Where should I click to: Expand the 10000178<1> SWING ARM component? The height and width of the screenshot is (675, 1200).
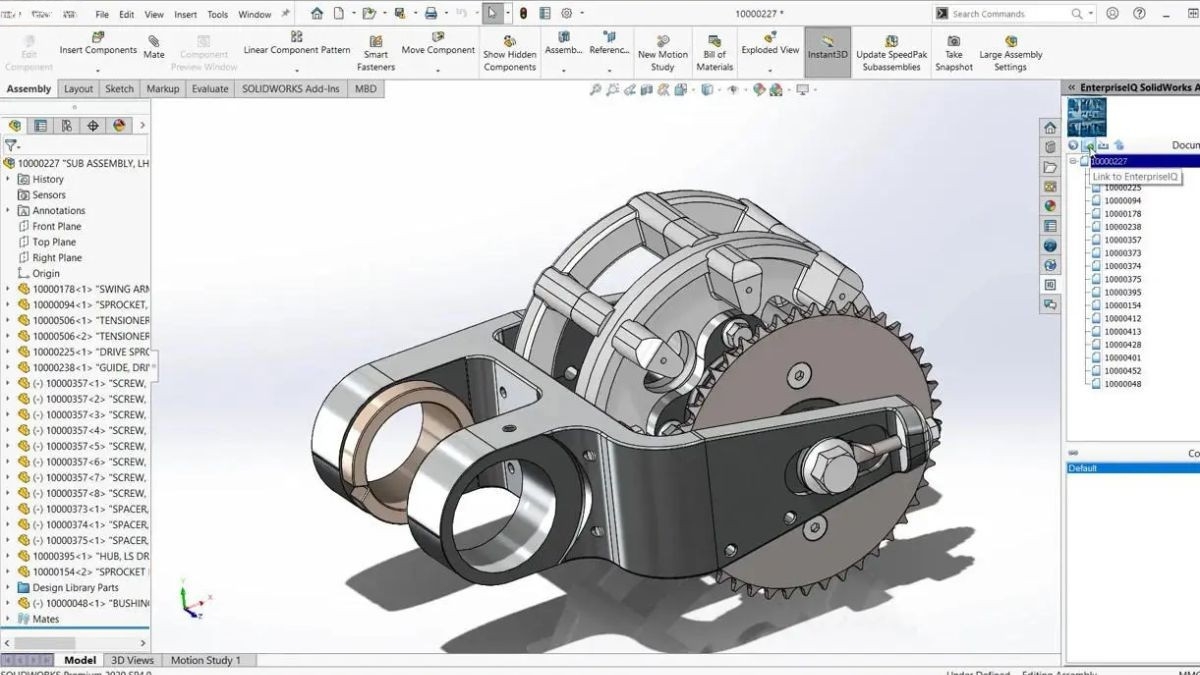[9, 289]
